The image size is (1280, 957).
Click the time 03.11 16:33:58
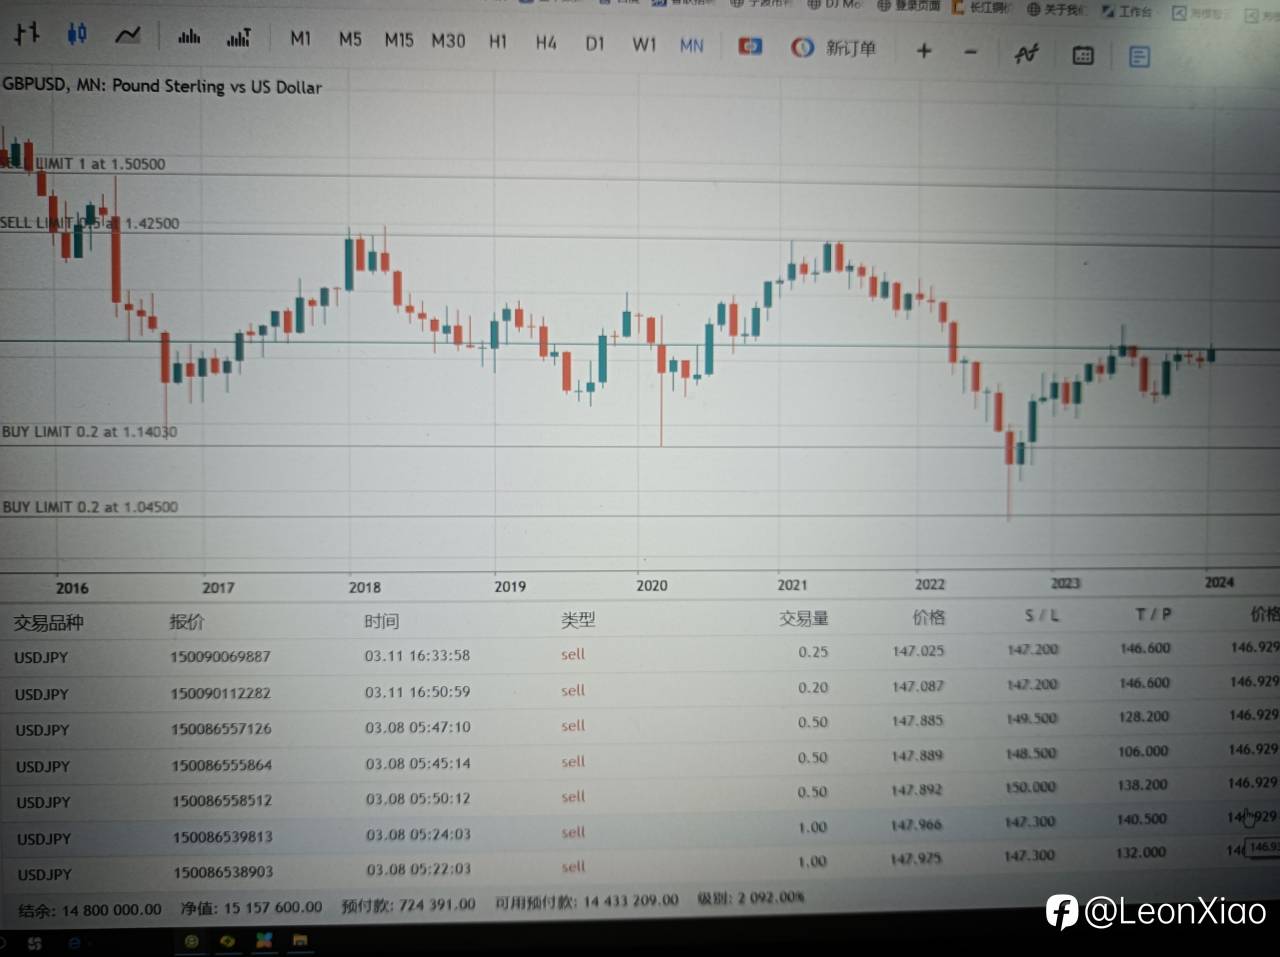[417, 656]
